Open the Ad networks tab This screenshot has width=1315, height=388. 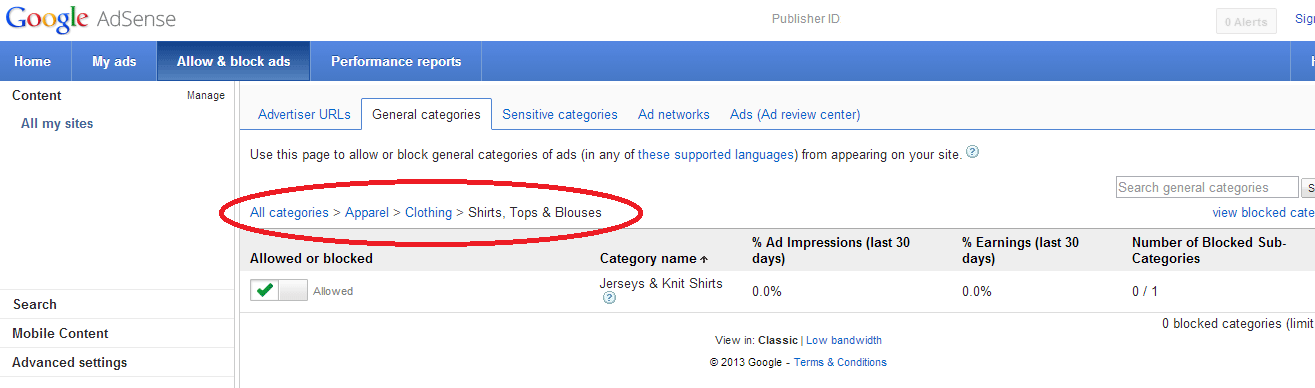(x=674, y=115)
